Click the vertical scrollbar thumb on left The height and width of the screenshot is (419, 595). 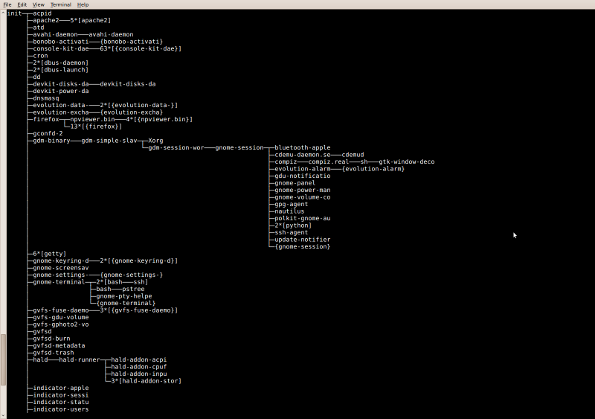pyautogui.click(x=3, y=359)
